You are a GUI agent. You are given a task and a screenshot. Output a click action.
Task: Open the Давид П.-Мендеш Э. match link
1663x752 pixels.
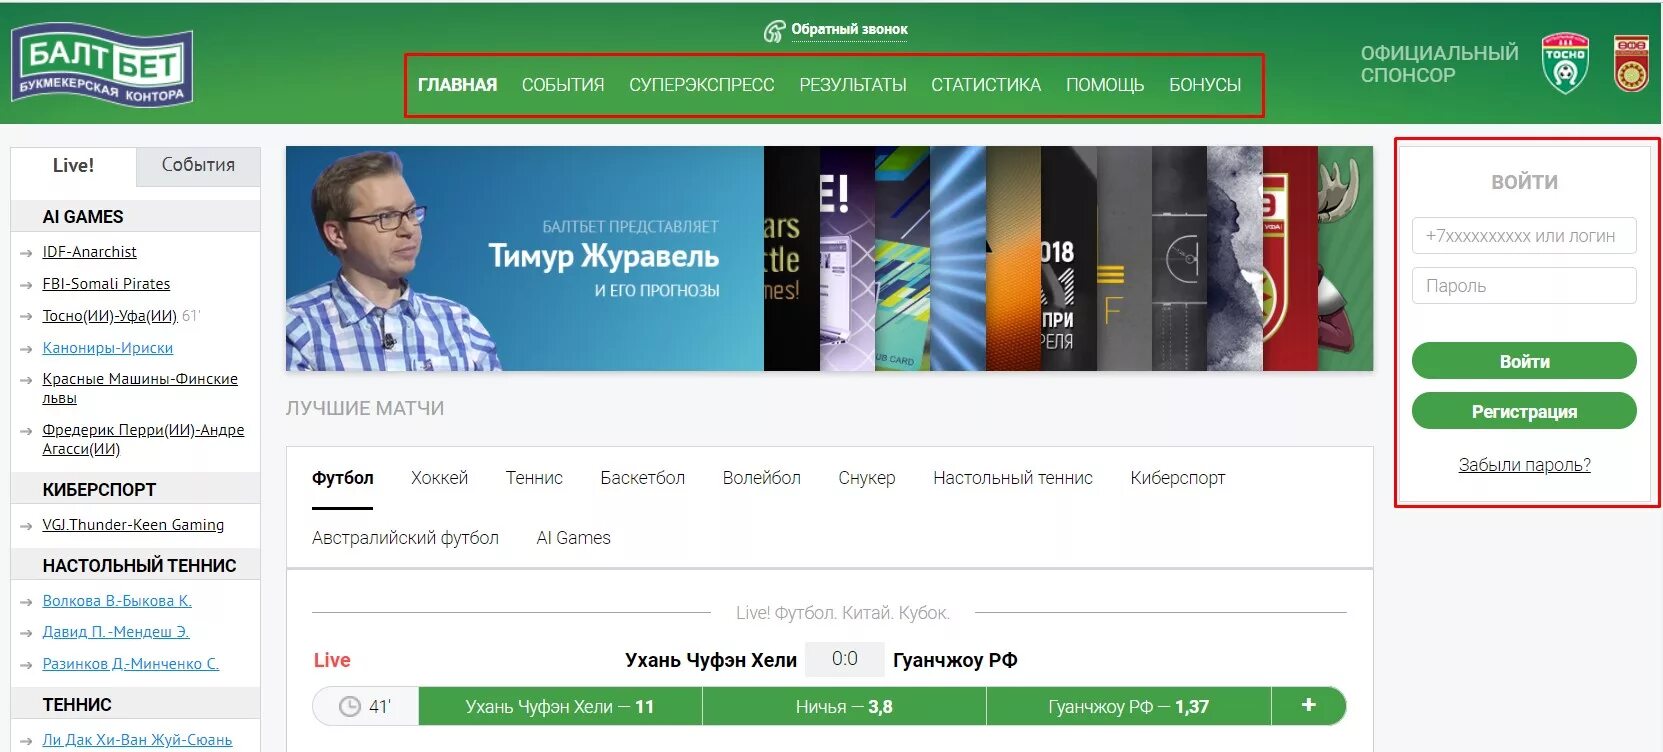(x=116, y=632)
